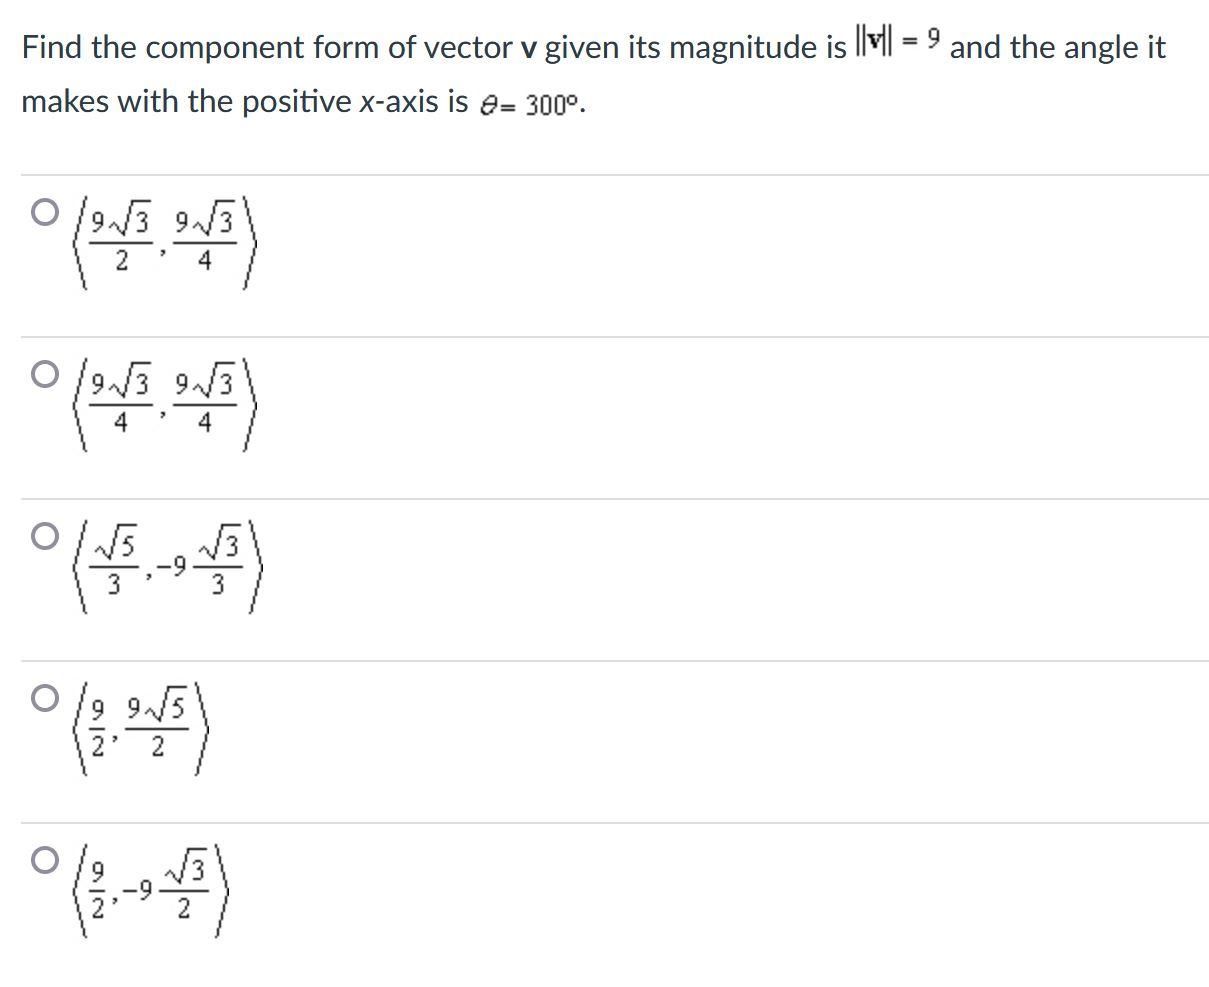Select the radio button for ⟨9√3/4, 9√3/4⟩

coord(44,375)
